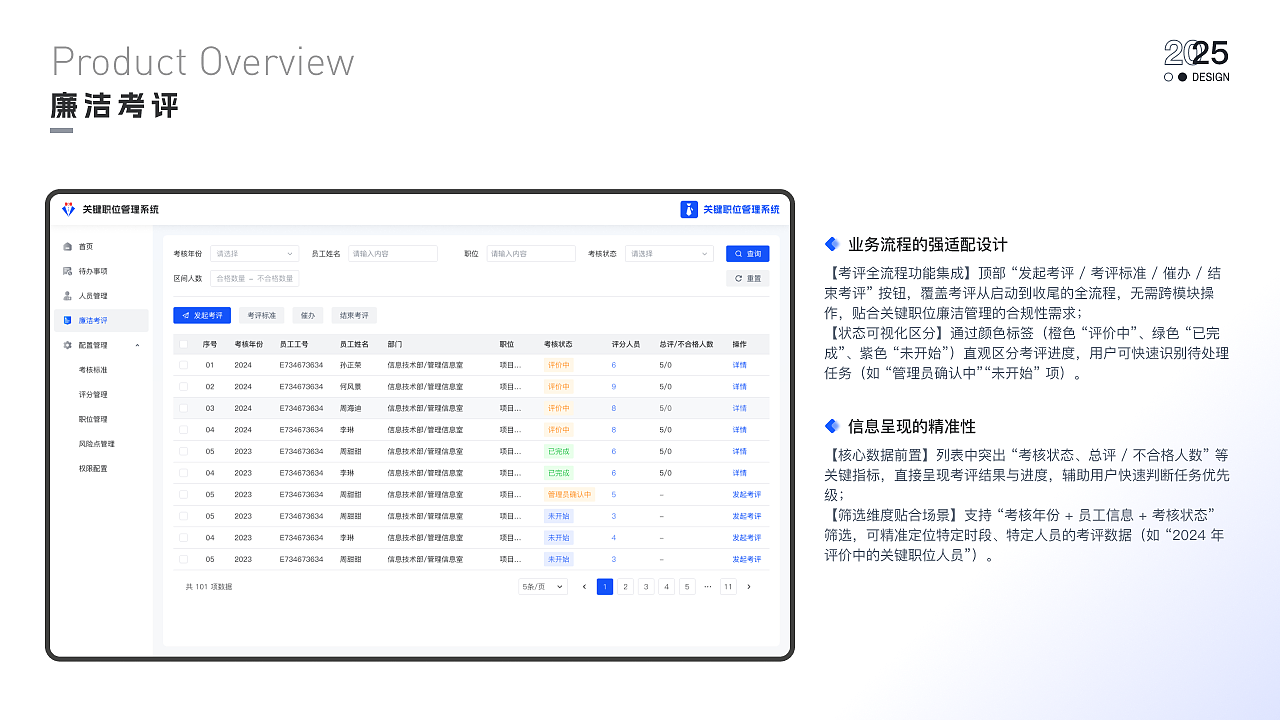Check the select-all checkbox in table header
This screenshot has width=1280, height=720.
(183, 344)
